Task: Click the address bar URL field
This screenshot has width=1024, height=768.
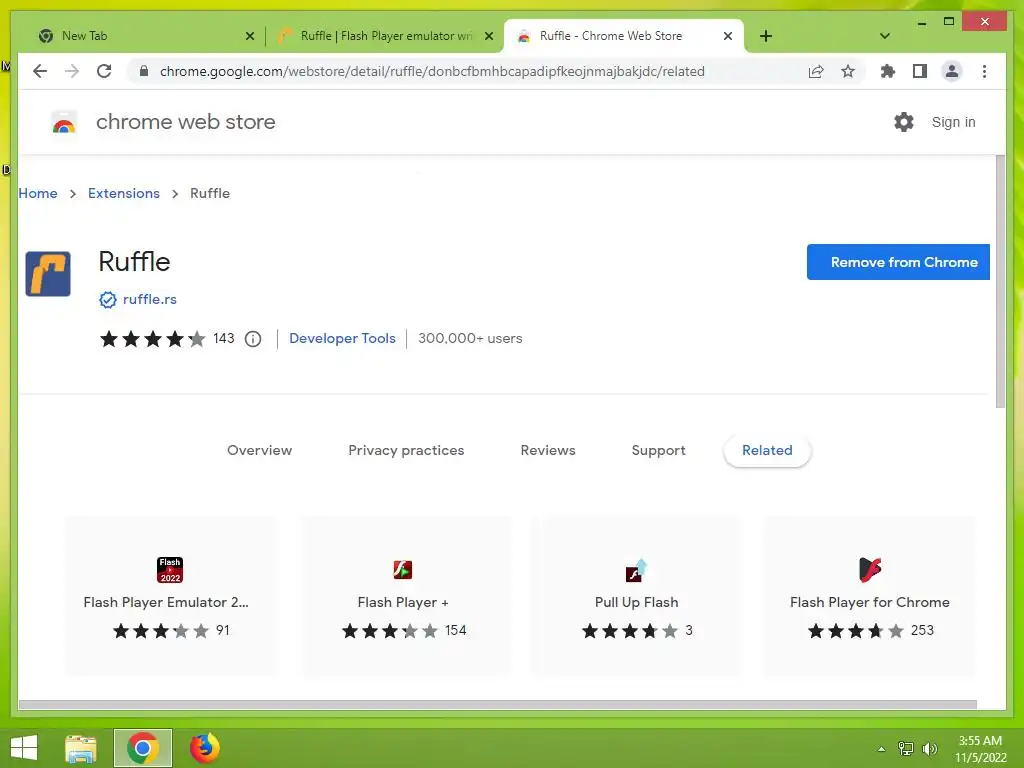Action: [x=432, y=71]
